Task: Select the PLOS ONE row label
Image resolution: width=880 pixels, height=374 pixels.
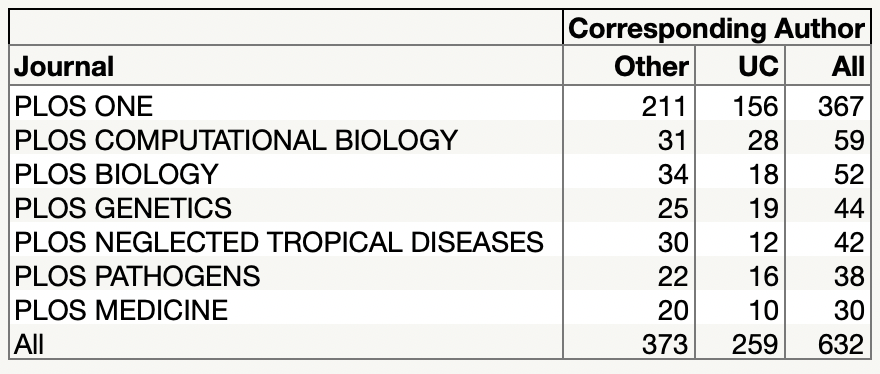Action: coord(83,107)
